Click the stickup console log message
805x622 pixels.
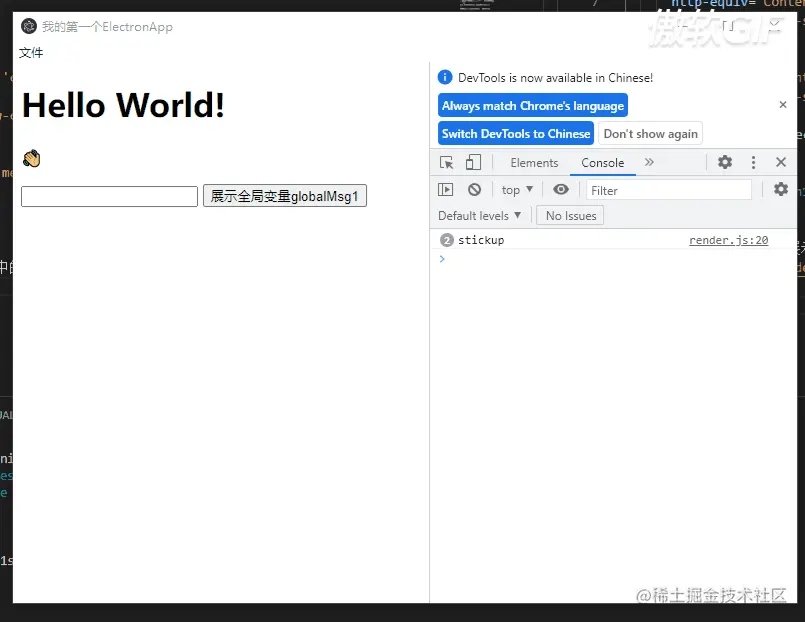tap(481, 240)
